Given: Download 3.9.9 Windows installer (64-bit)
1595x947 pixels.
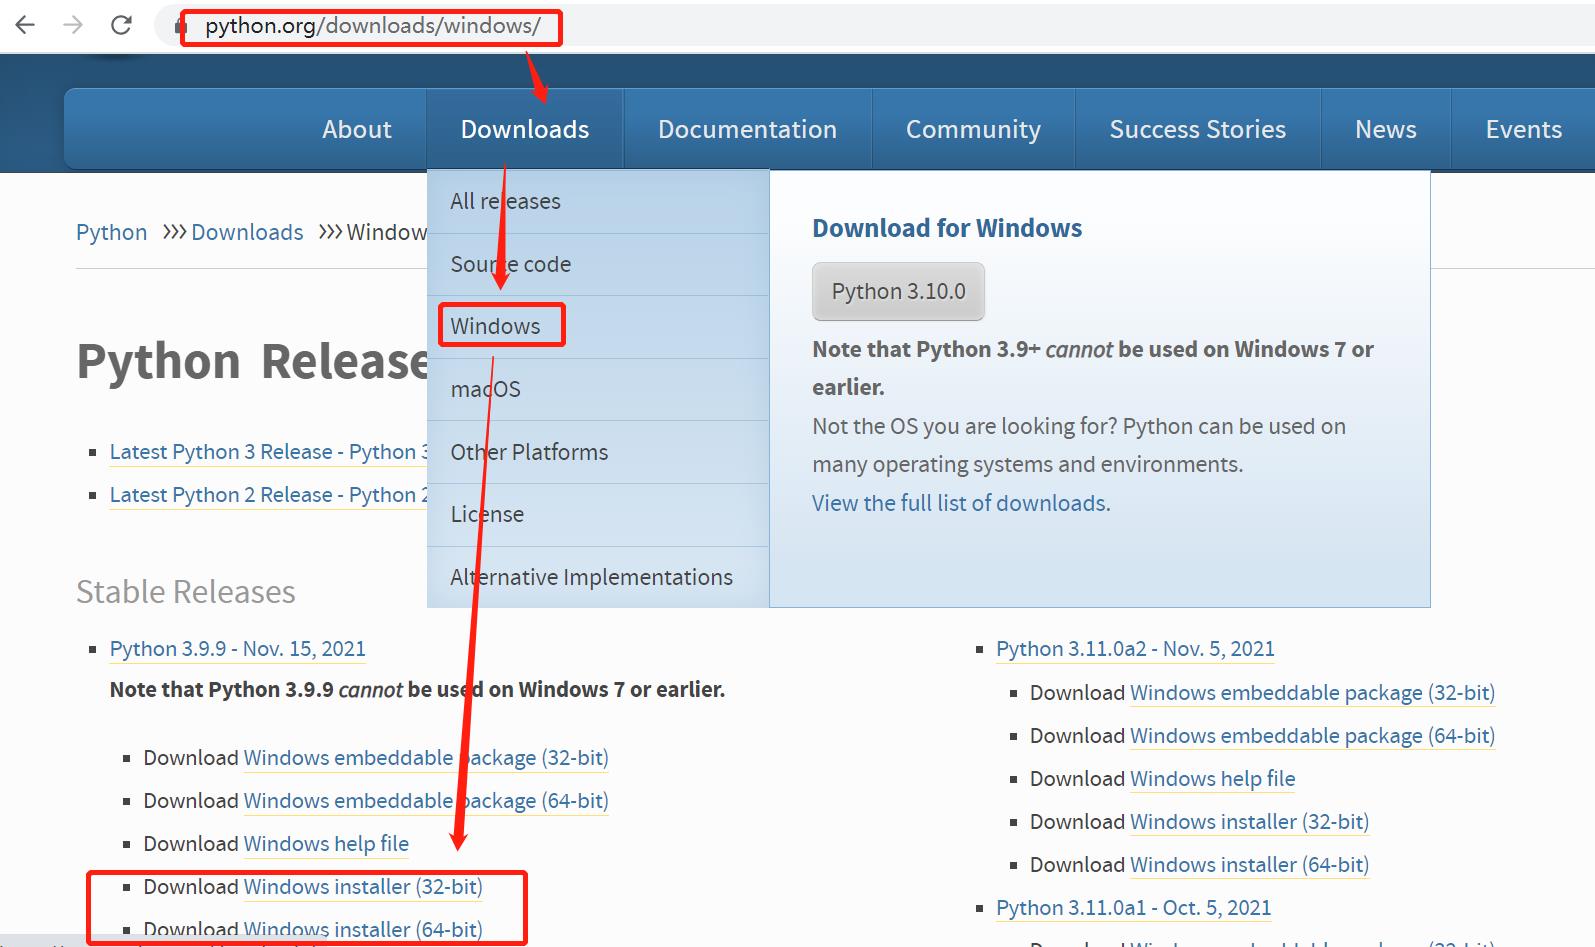Looking at the screenshot, I should pos(363,930).
